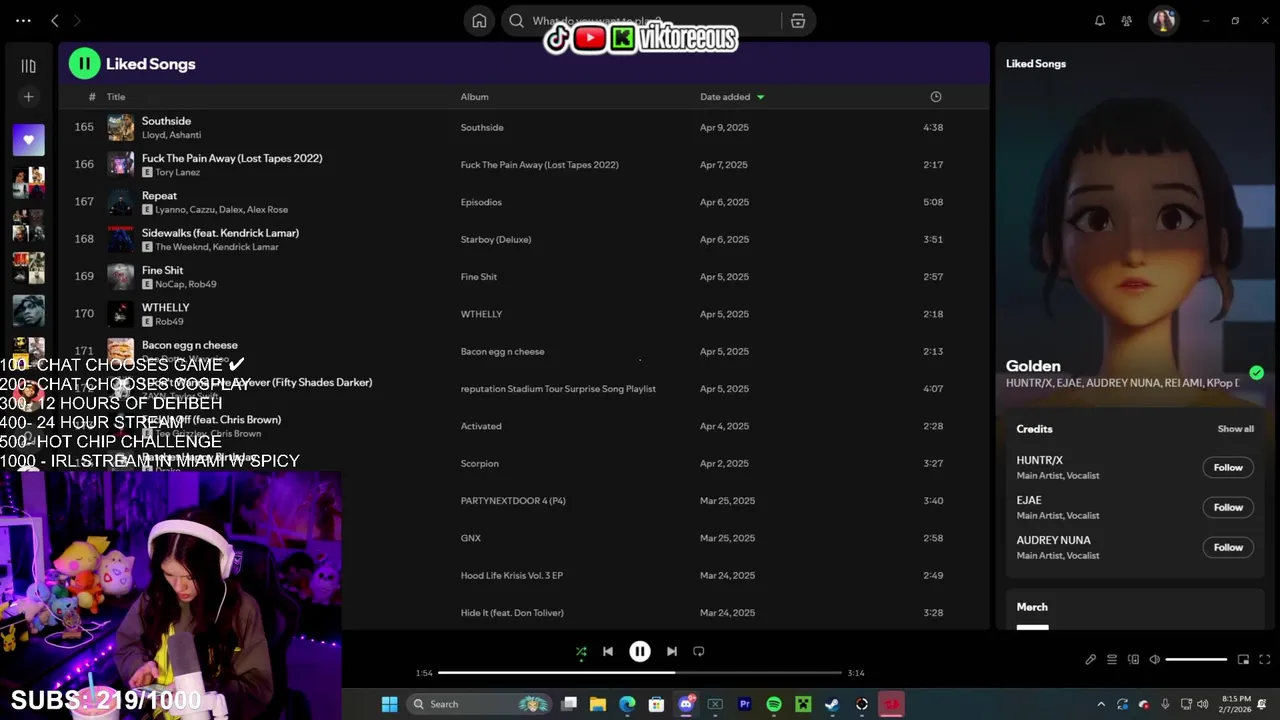
Task: Skip to the next track
Action: click(x=672, y=651)
